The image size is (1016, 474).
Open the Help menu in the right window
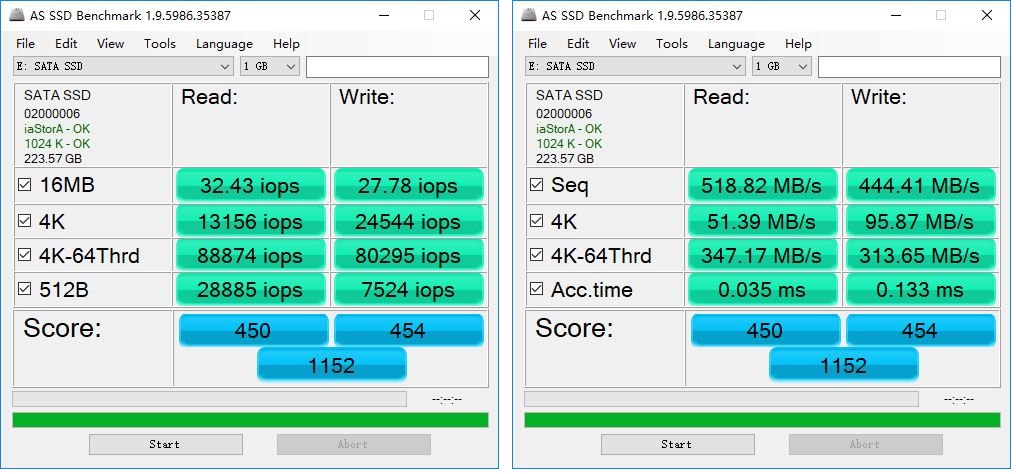point(798,43)
